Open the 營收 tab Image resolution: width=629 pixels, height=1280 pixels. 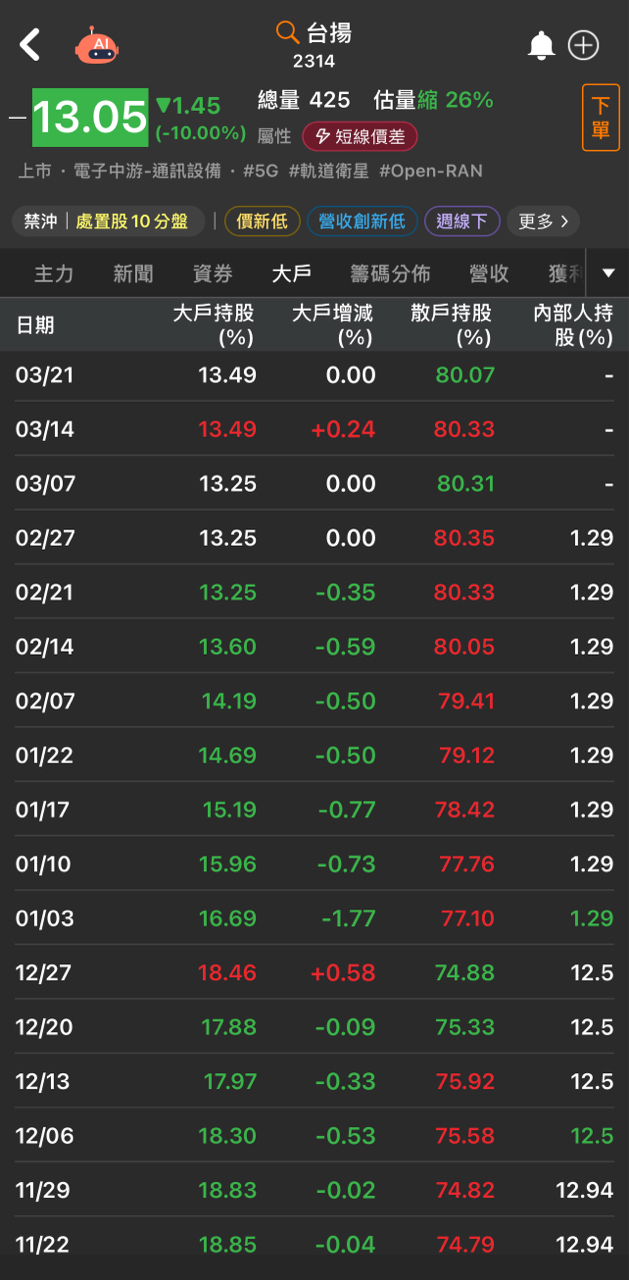(489, 273)
